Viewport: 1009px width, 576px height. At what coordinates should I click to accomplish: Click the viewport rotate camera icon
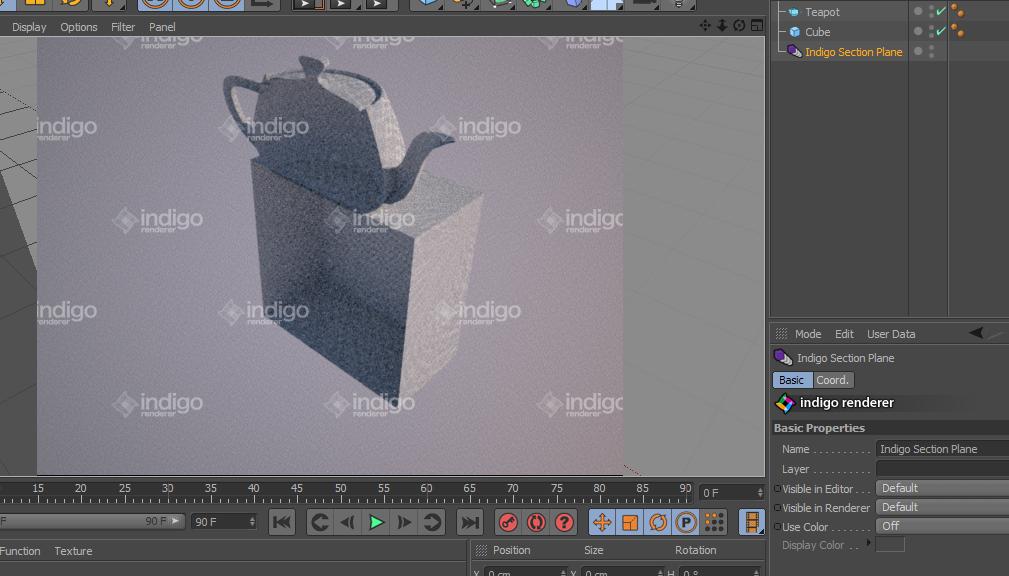(739, 26)
